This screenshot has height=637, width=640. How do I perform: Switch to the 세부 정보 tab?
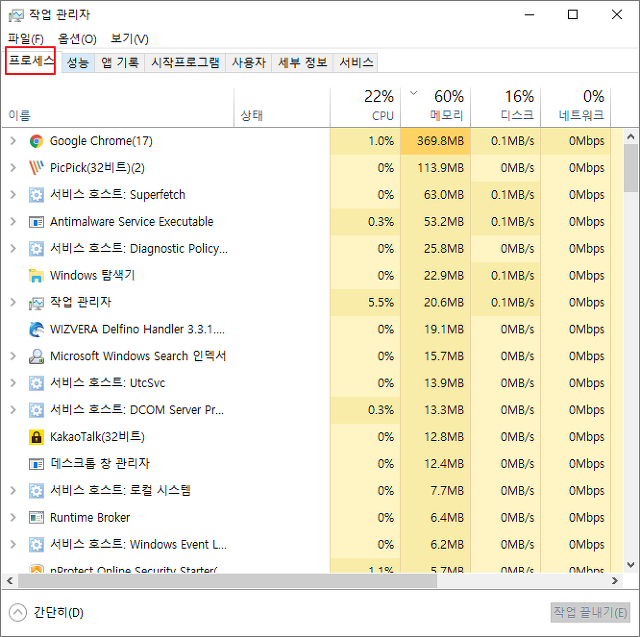coord(302,63)
